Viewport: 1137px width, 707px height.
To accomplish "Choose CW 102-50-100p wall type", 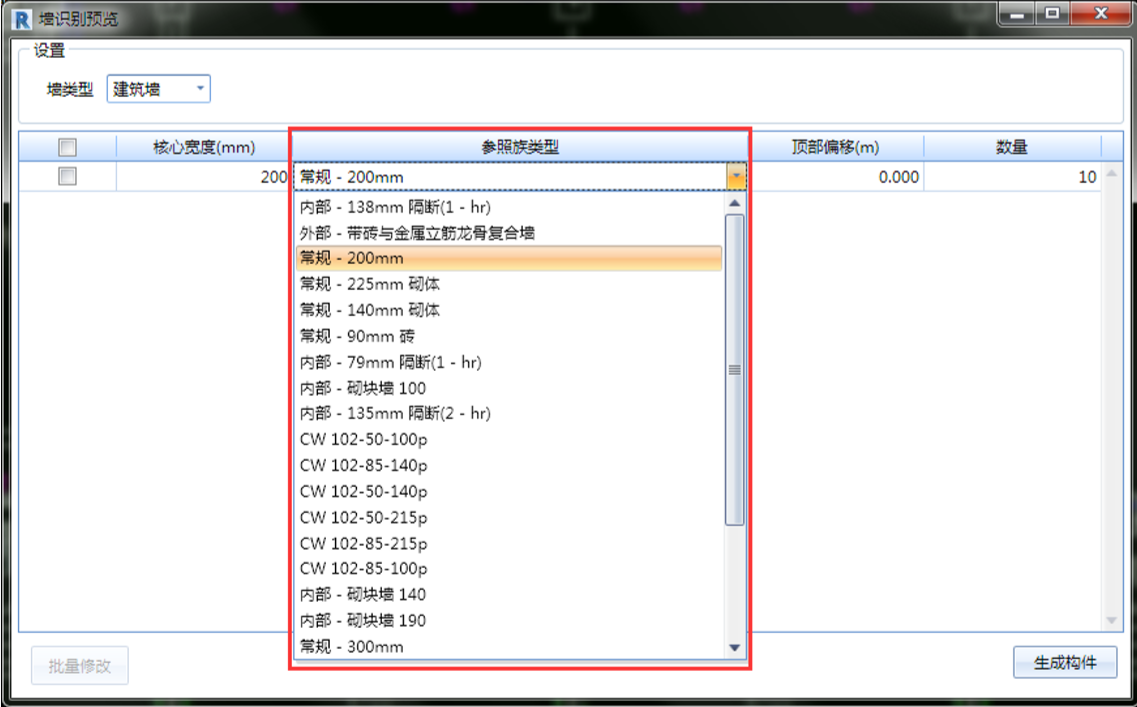I will 509,439.
